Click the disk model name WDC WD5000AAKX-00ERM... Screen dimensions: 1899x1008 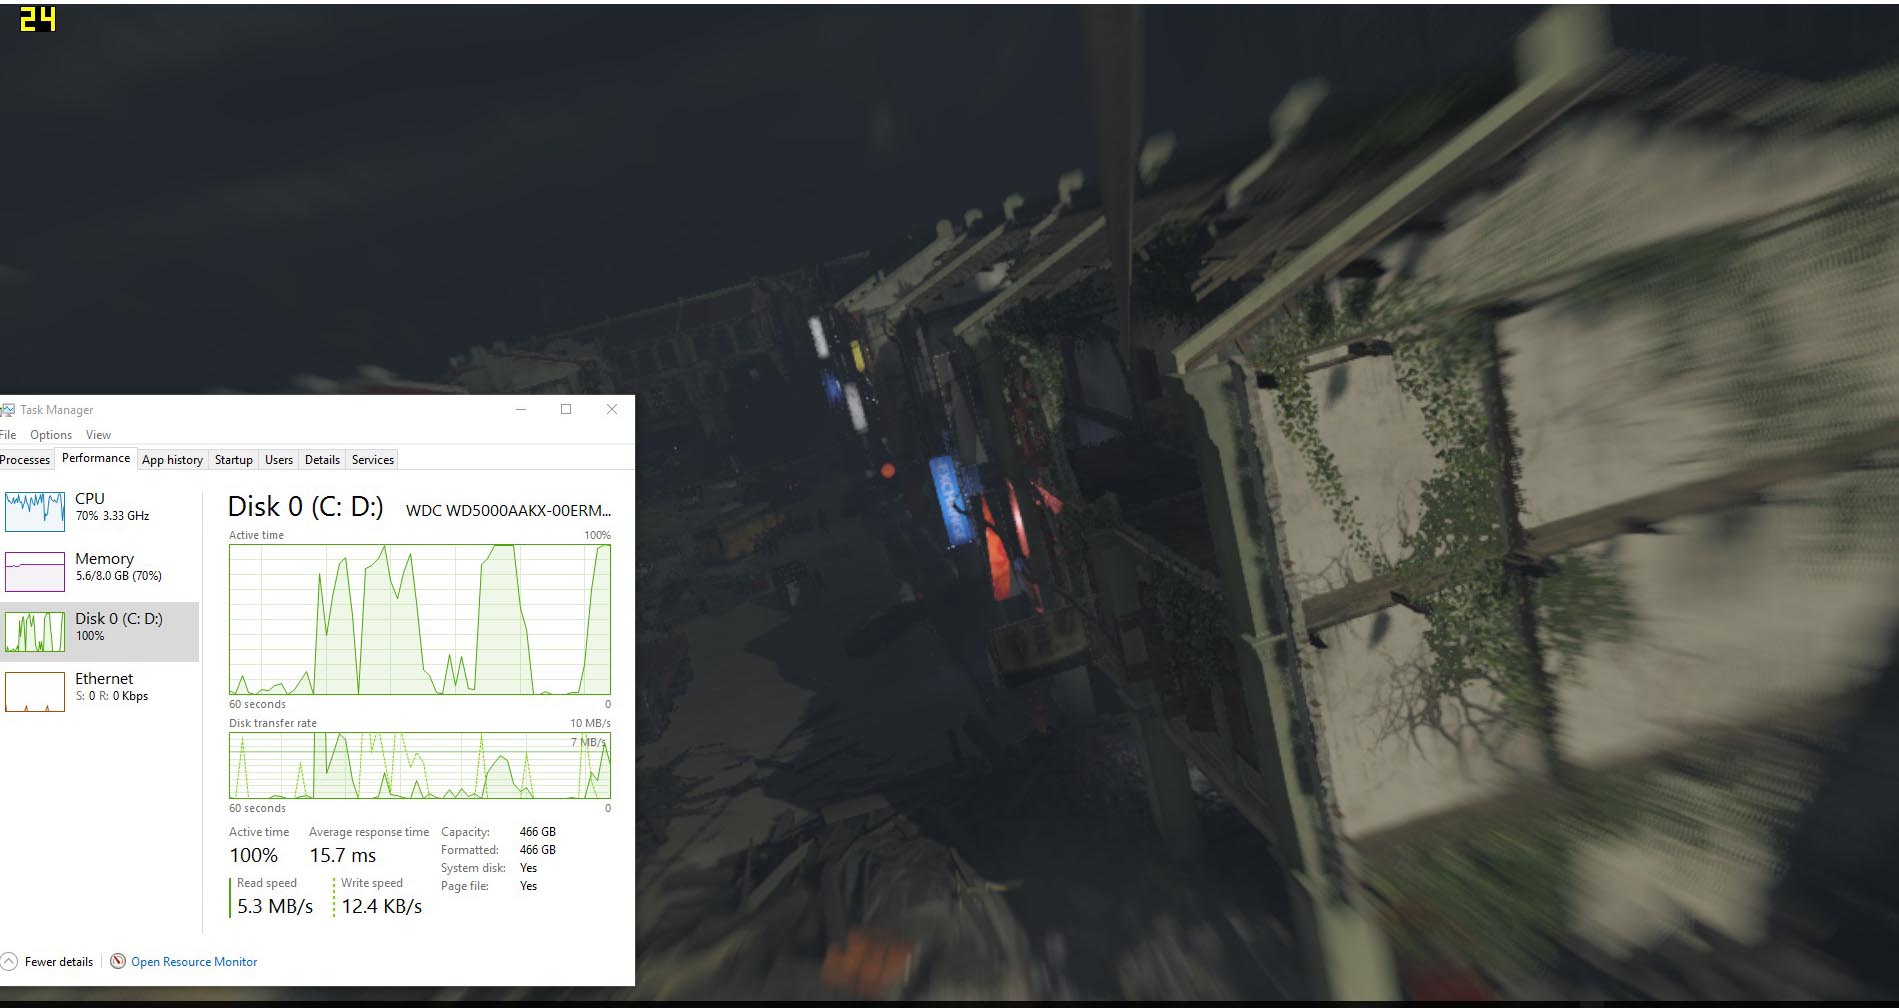(508, 510)
